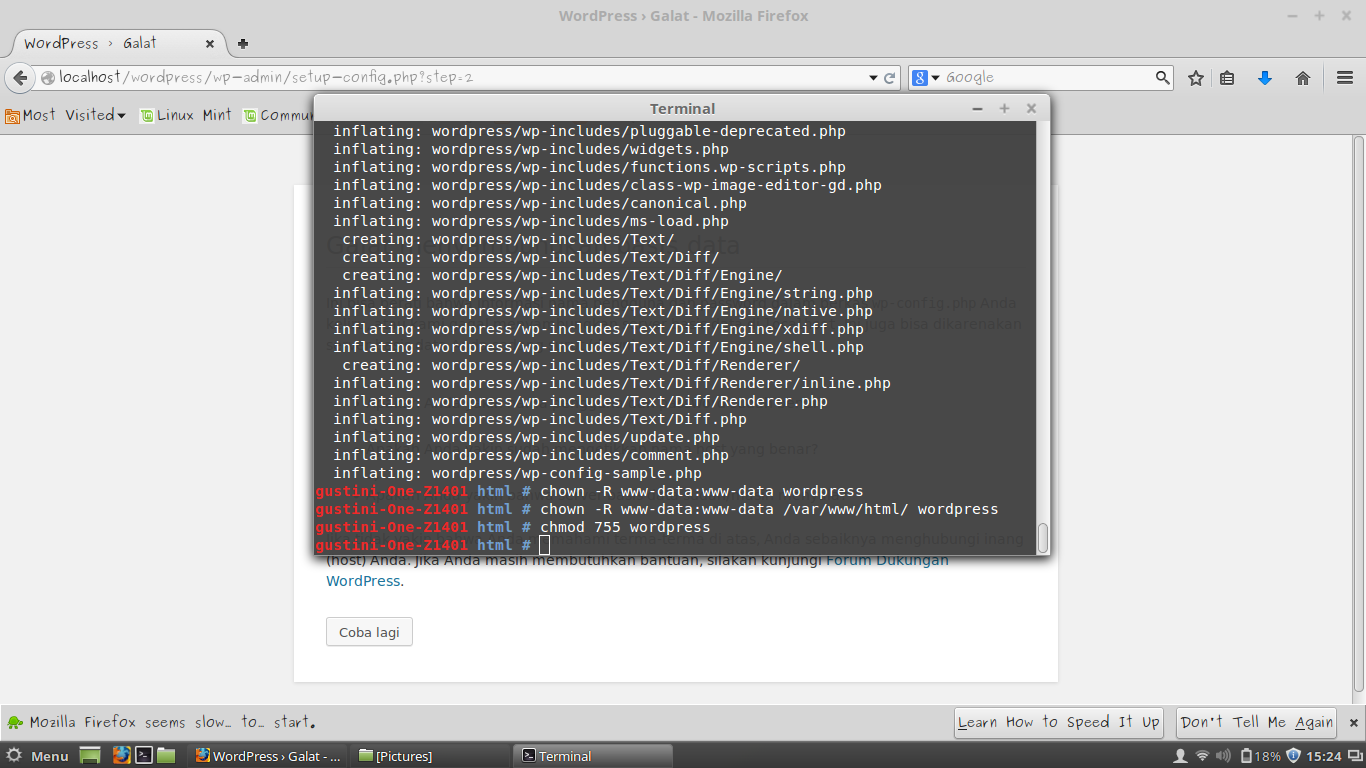The height and width of the screenshot is (768, 1366).
Task: Click the reload icon in address bar
Action: tap(890, 78)
